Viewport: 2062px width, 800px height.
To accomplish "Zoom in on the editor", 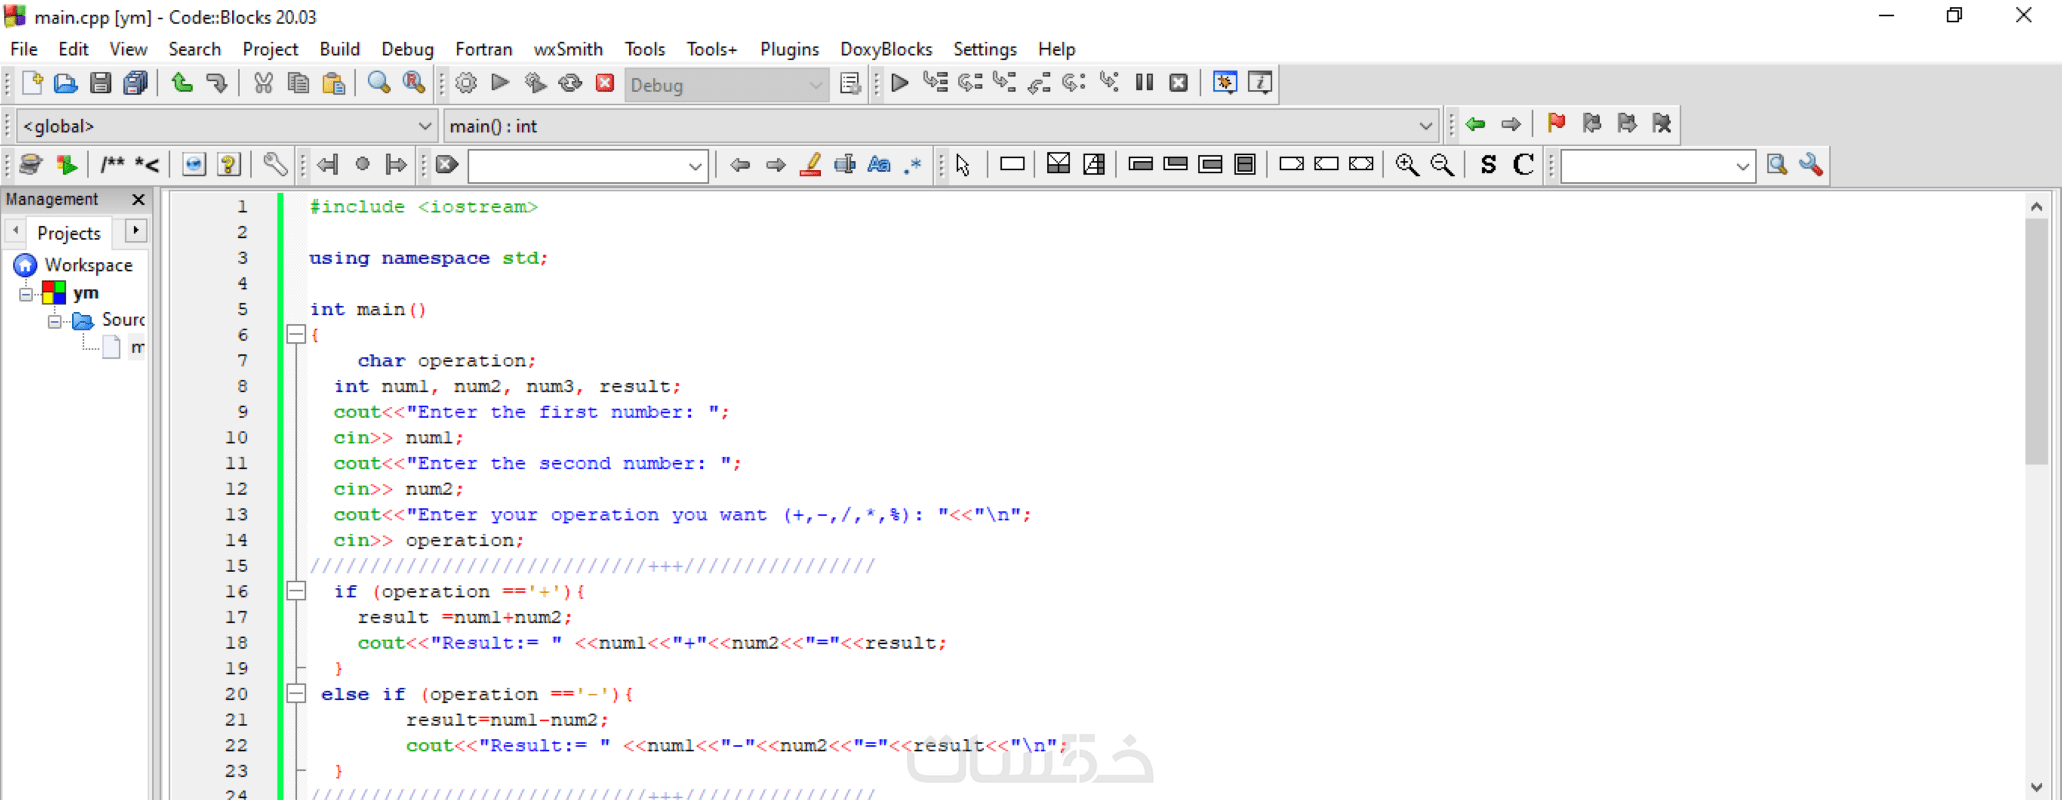I will pyautogui.click(x=1407, y=165).
